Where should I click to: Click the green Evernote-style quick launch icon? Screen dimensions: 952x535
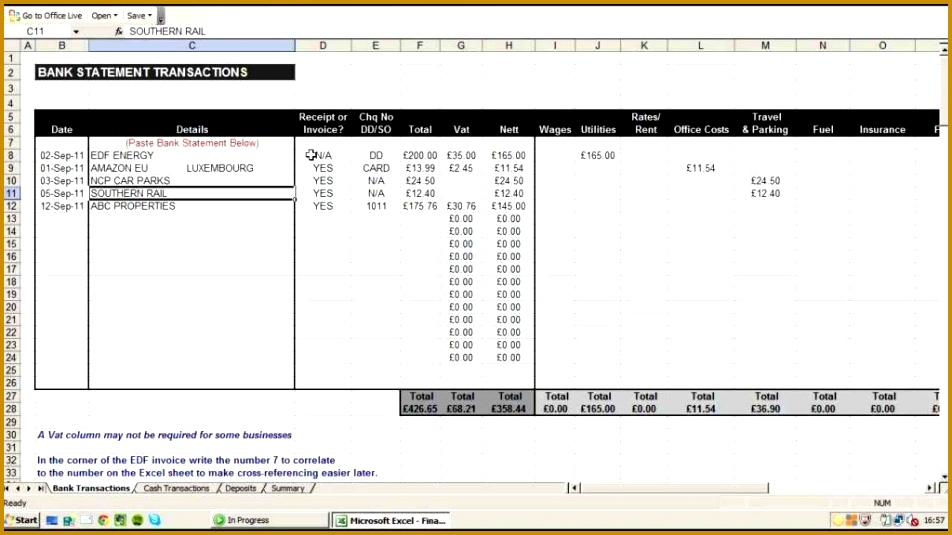pyautogui.click(x=120, y=520)
